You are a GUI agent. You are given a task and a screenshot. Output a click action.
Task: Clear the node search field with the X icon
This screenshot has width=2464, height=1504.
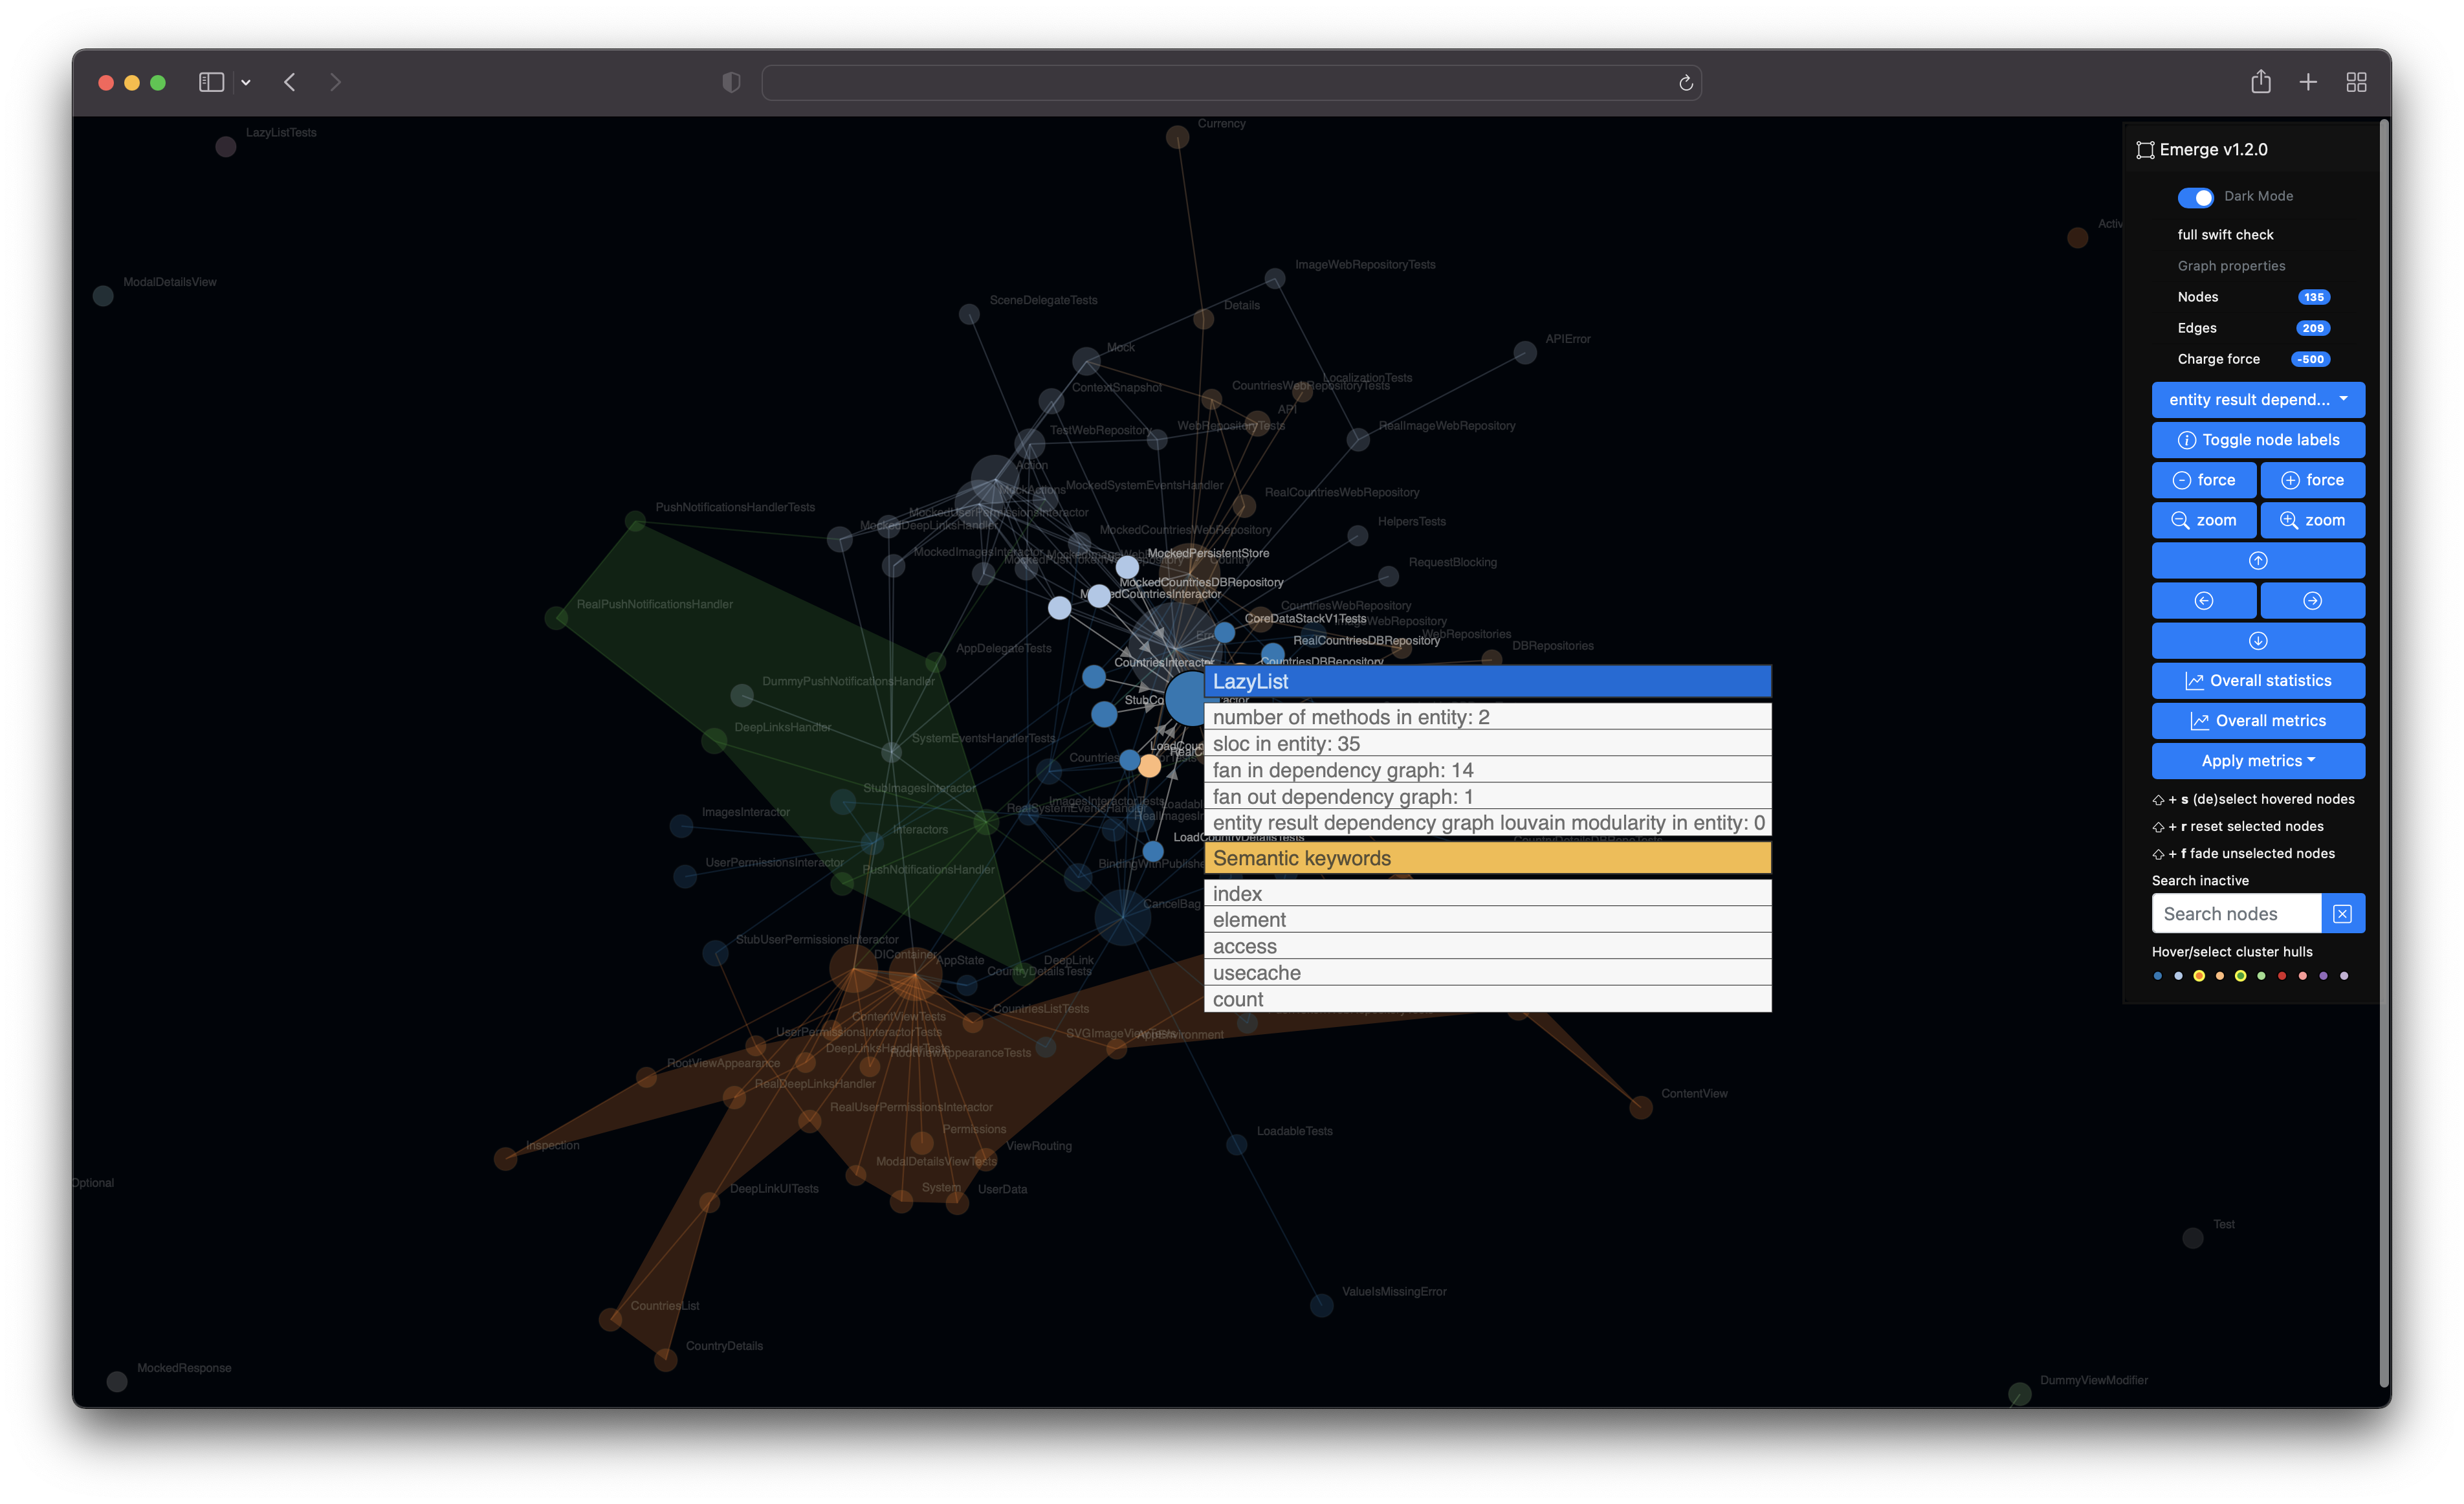(2343, 913)
